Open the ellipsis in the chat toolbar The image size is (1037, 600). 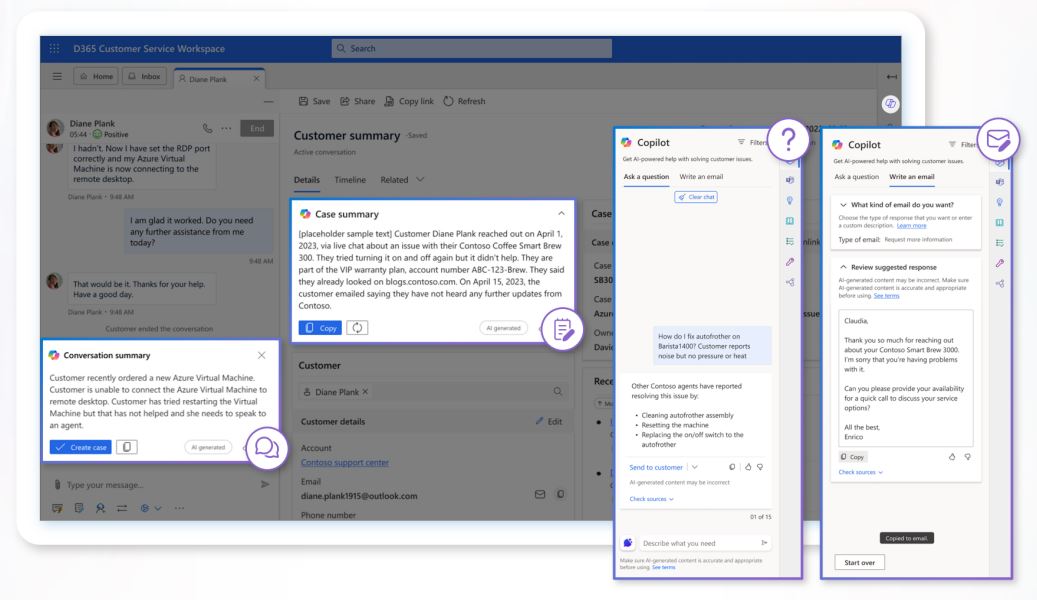[179, 508]
